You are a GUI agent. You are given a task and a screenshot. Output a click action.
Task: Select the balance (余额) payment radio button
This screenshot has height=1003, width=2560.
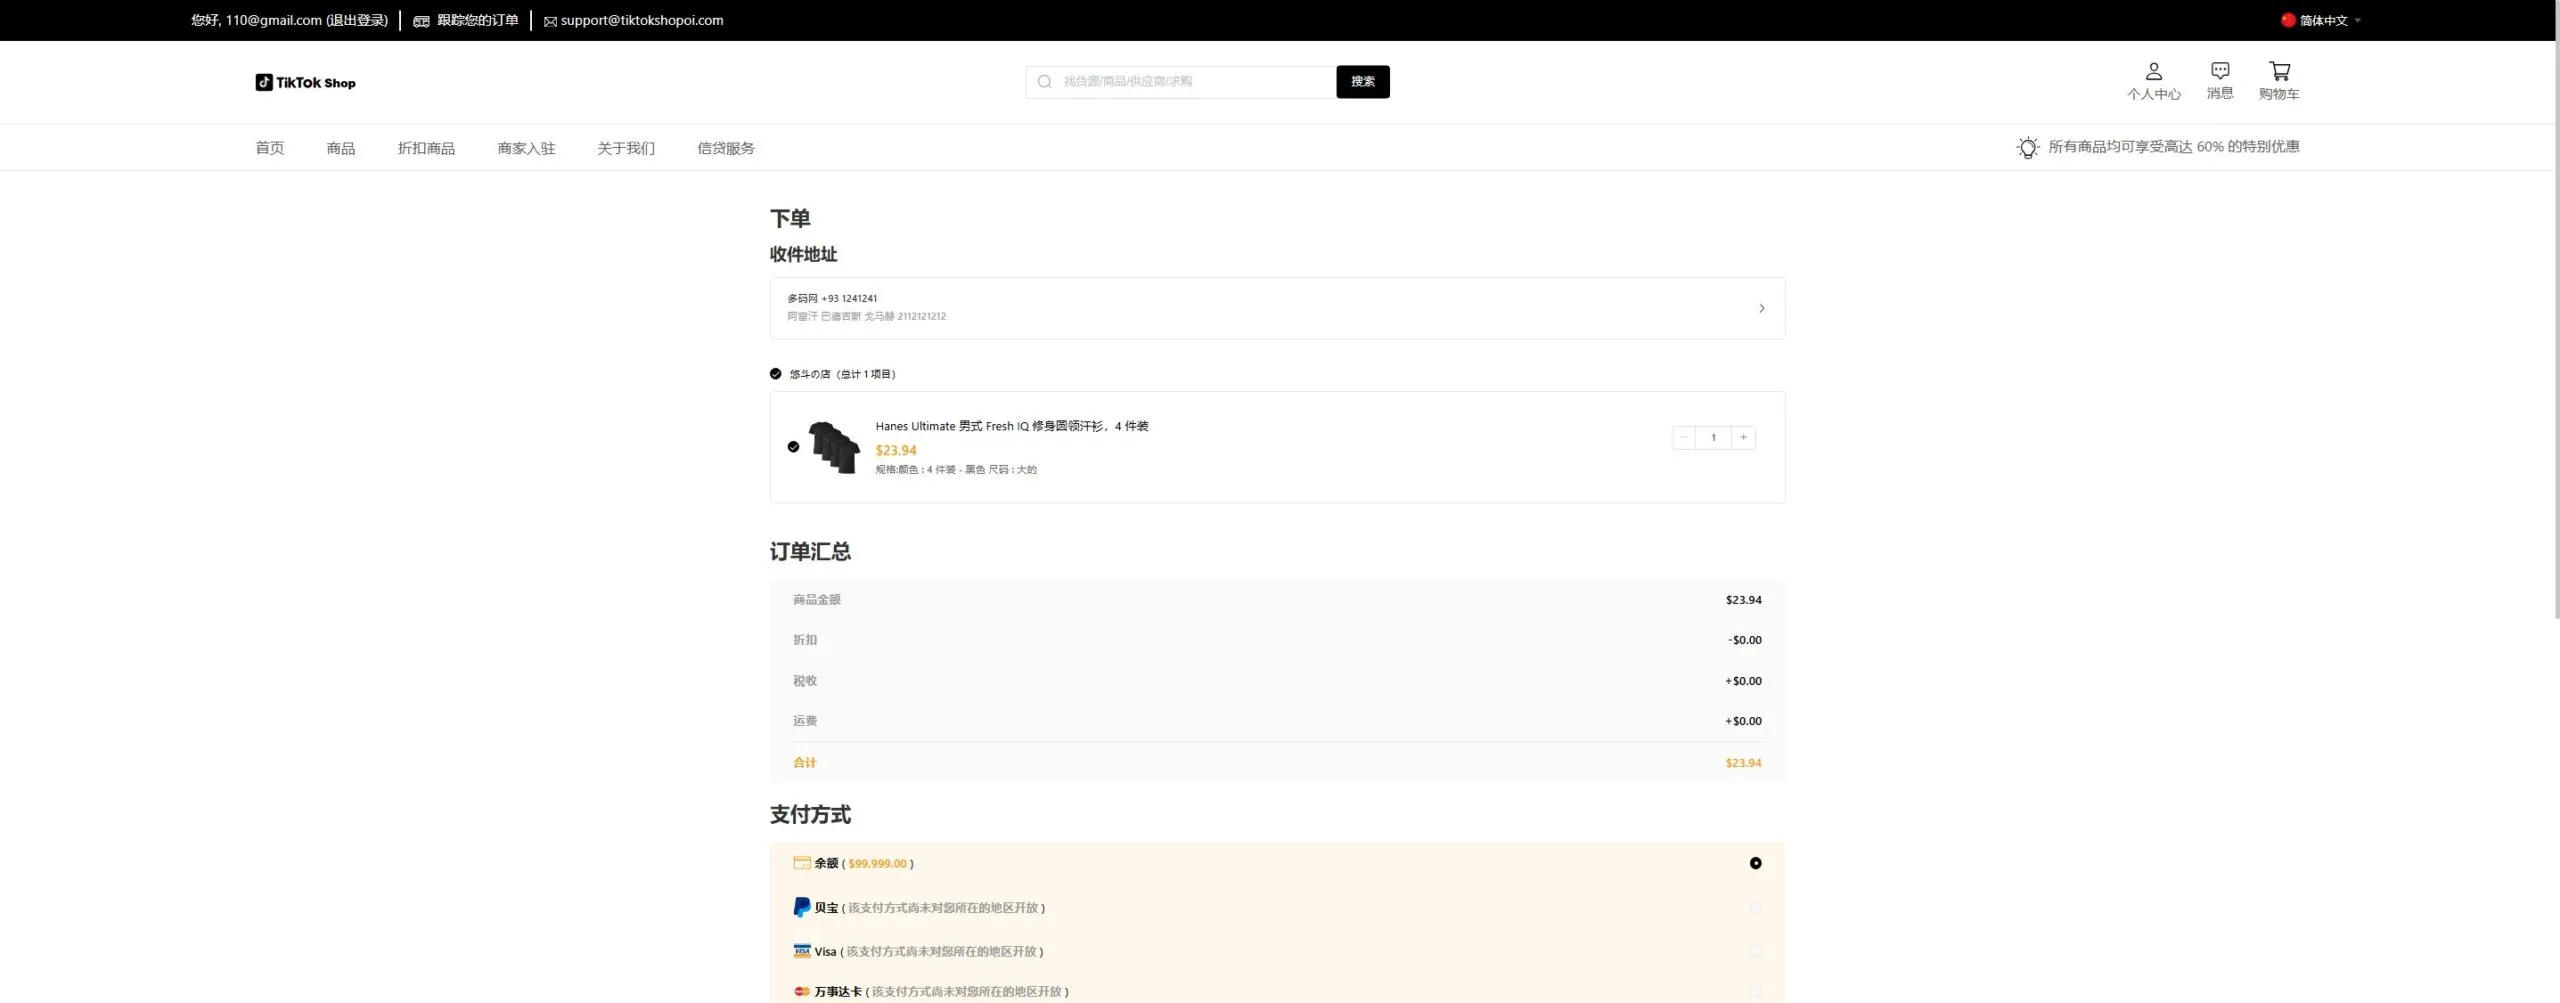(x=1755, y=863)
